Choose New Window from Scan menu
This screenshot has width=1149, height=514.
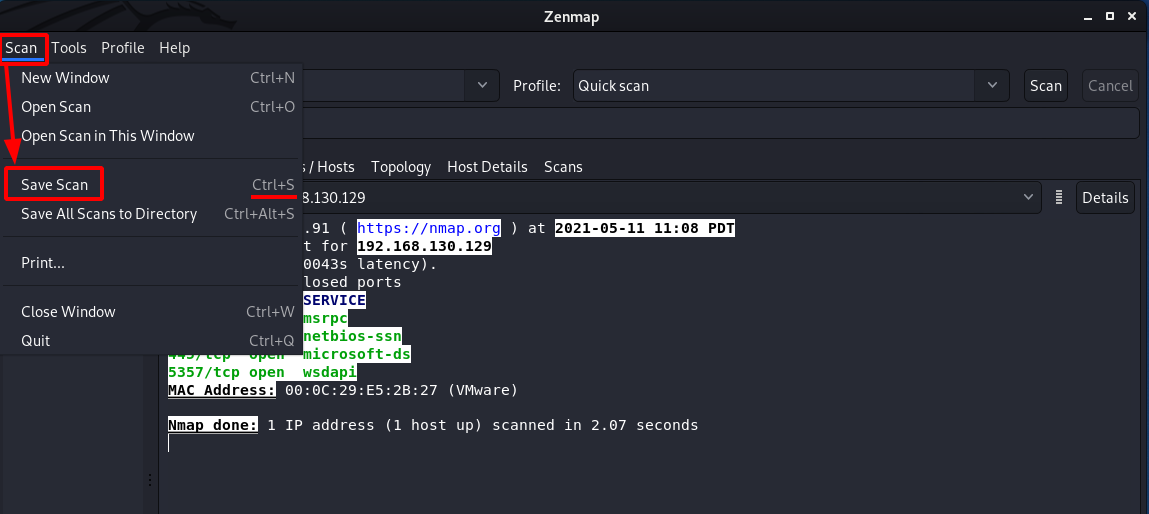[152, 78]
